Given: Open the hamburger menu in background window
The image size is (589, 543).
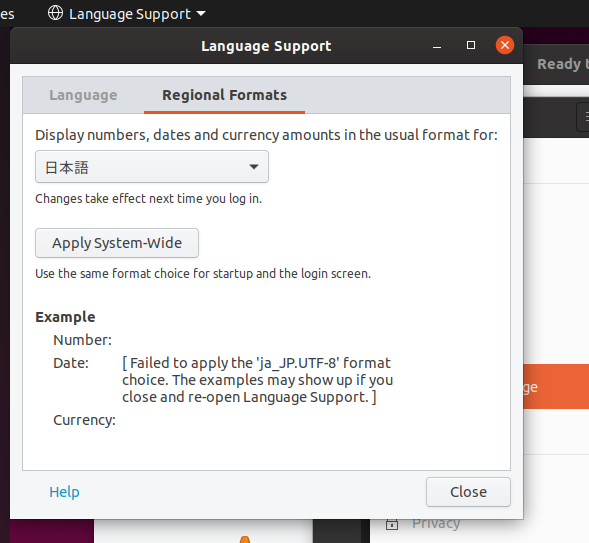Looking at the screenshot, I should pos(584,117).
